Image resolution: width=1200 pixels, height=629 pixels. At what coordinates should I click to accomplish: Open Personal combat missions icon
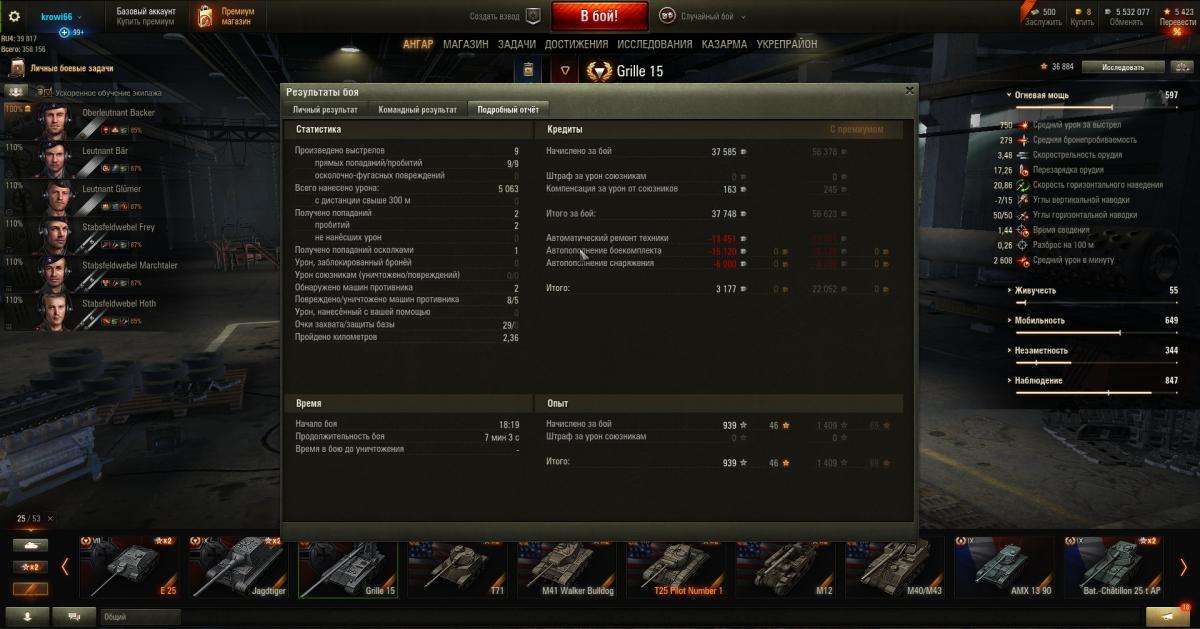click(x=16, y=68)
